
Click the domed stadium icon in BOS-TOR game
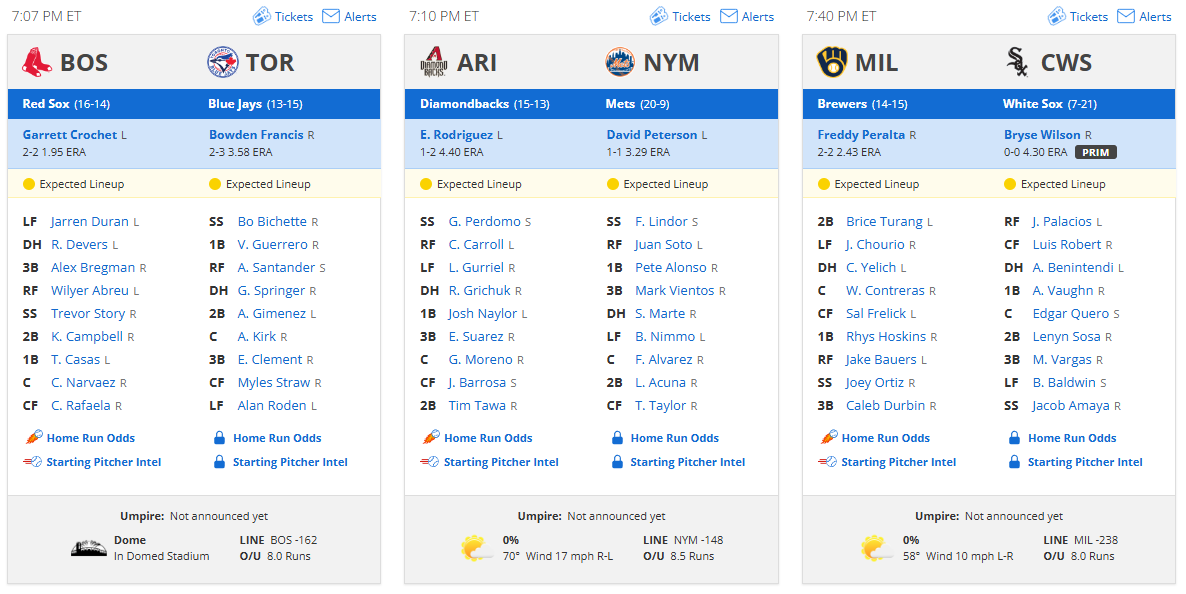point(88,548)
